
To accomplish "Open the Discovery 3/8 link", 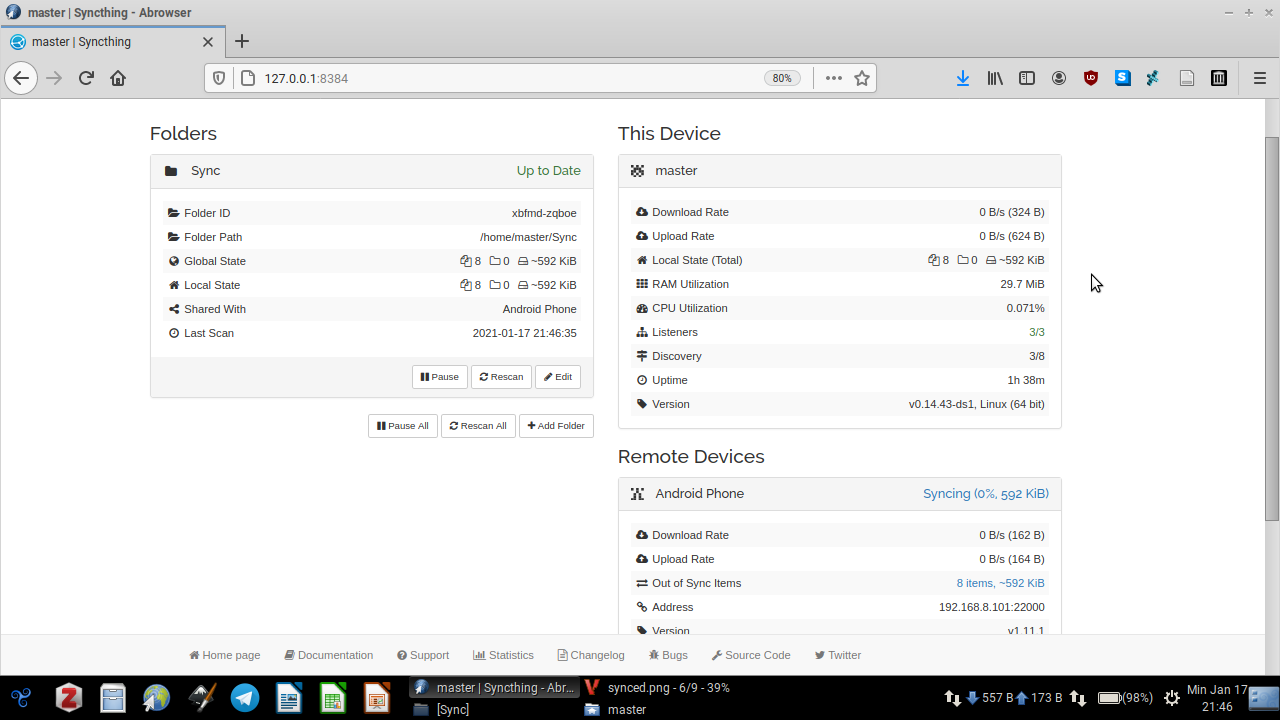I will click(1037, 356).
